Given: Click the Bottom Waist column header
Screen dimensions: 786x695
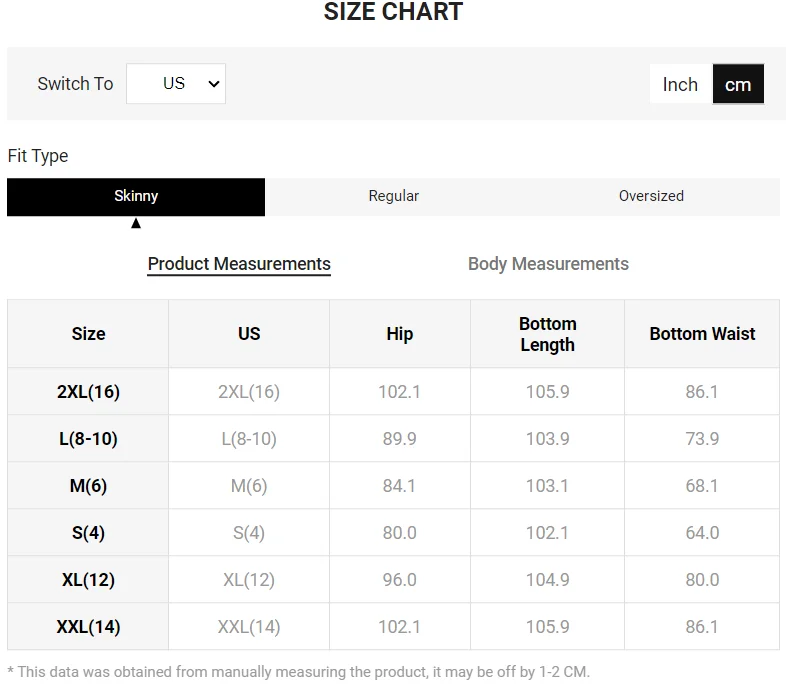Looking at the screenshot, I should pos(702,334).
